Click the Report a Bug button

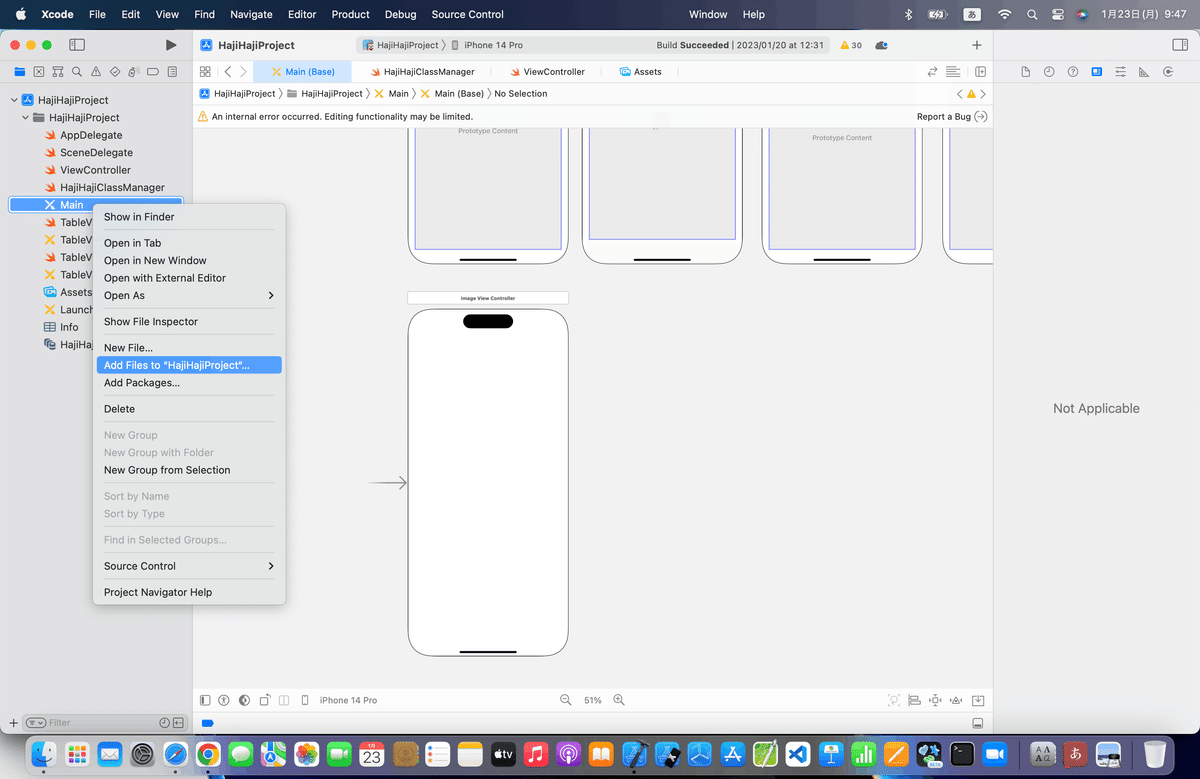coord(952,117)
